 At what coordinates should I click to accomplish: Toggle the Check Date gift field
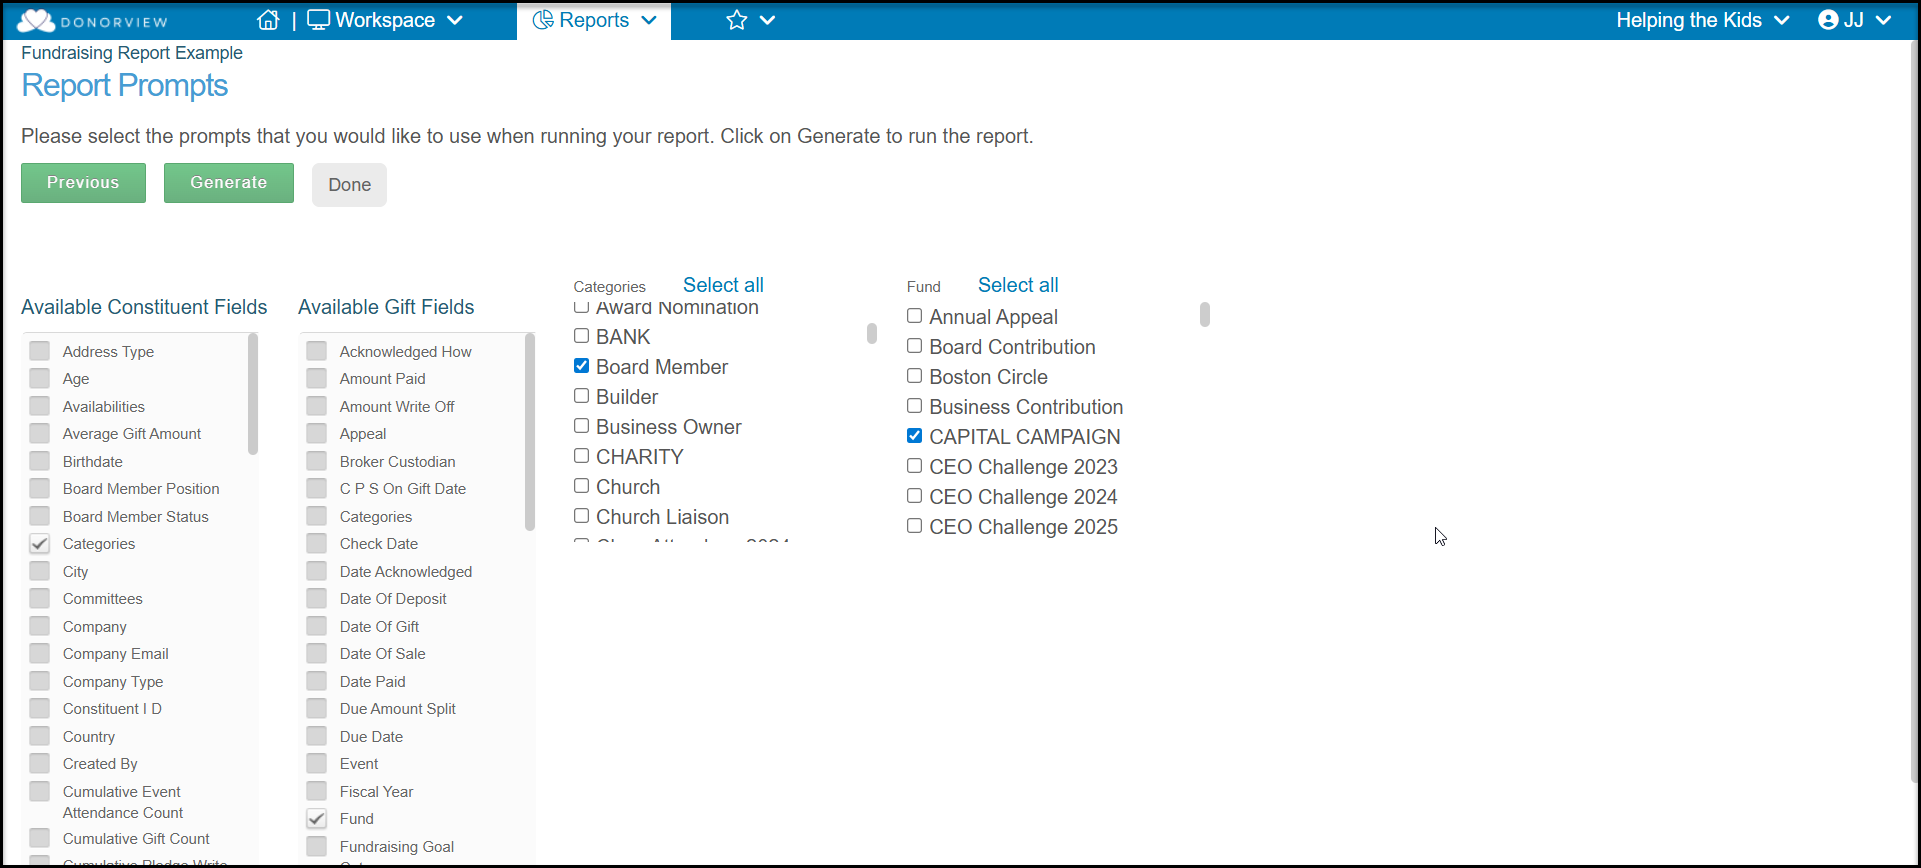pyautogui.click(x=316, y=543)
